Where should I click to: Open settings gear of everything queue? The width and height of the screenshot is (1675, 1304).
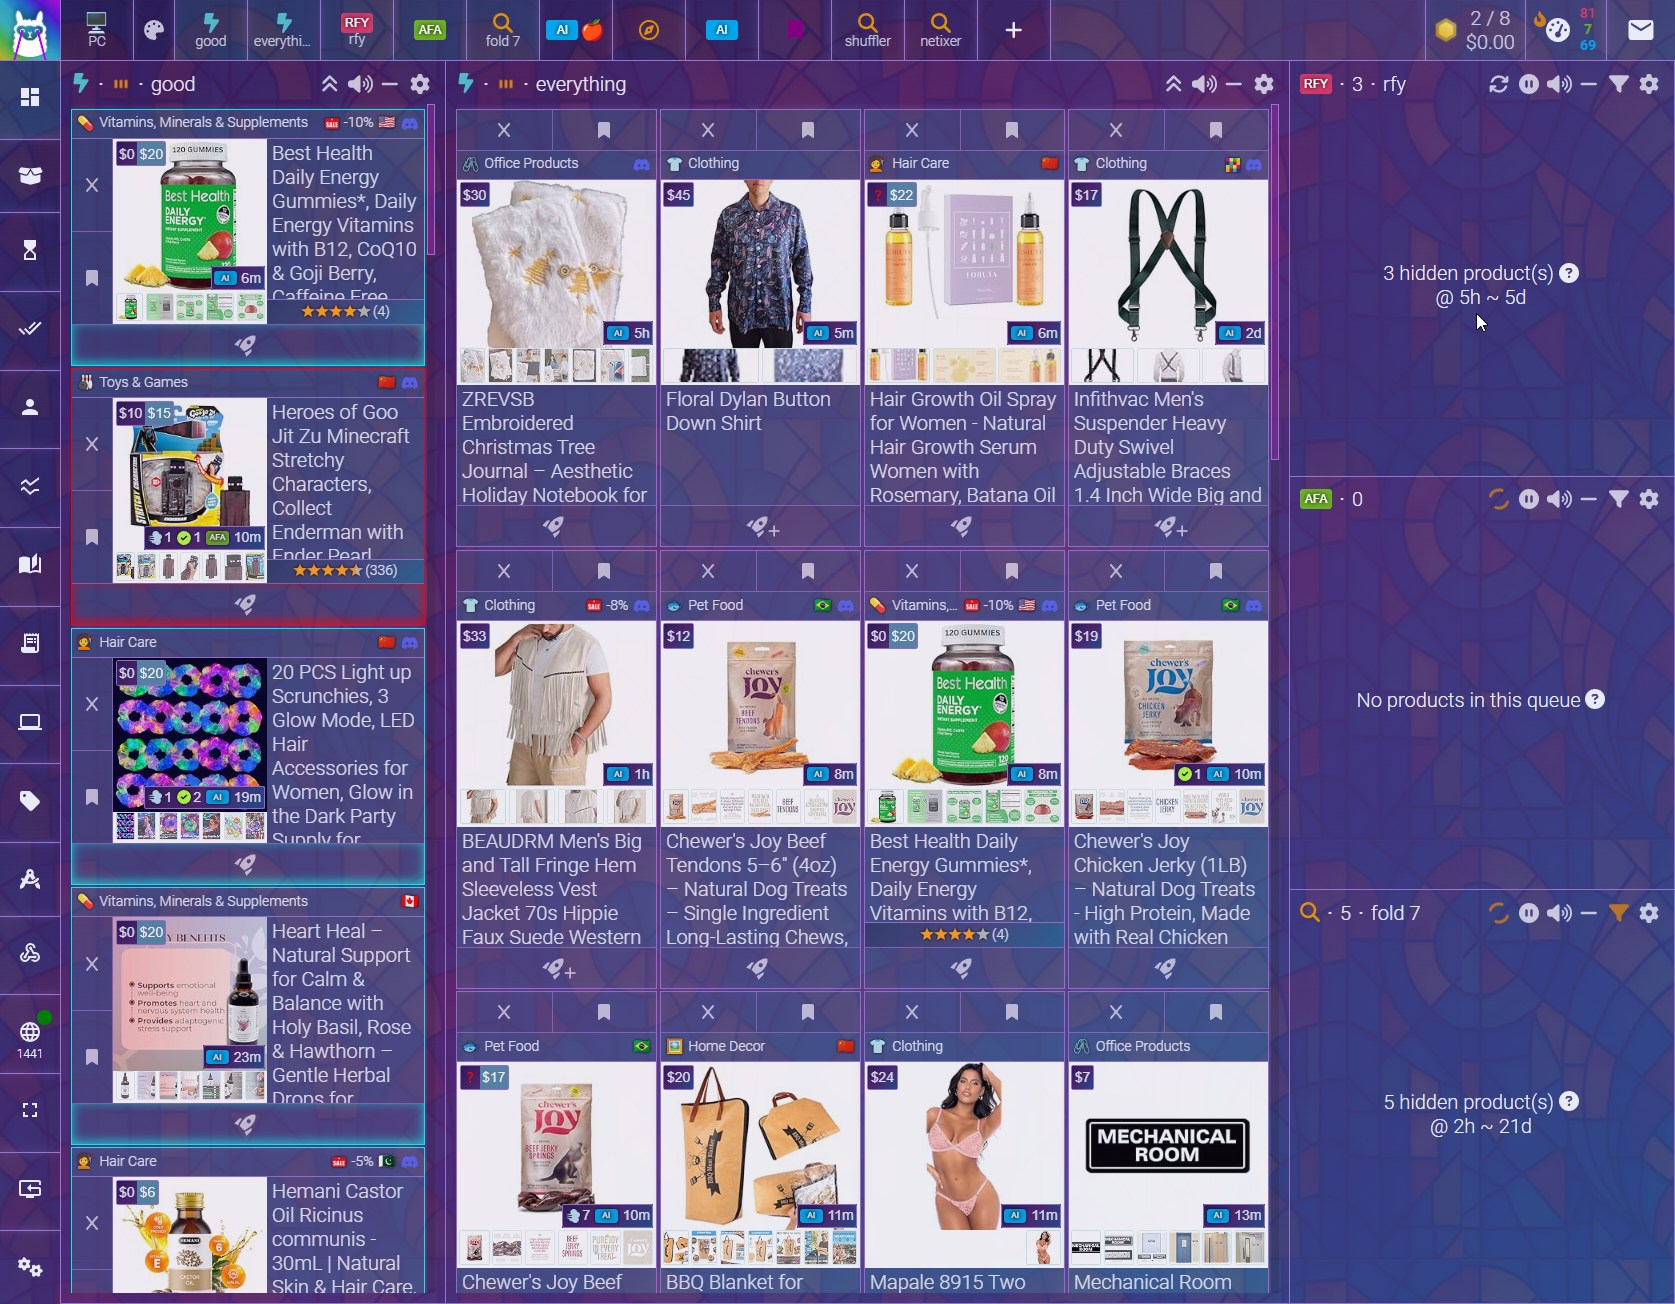point(1265,84)
